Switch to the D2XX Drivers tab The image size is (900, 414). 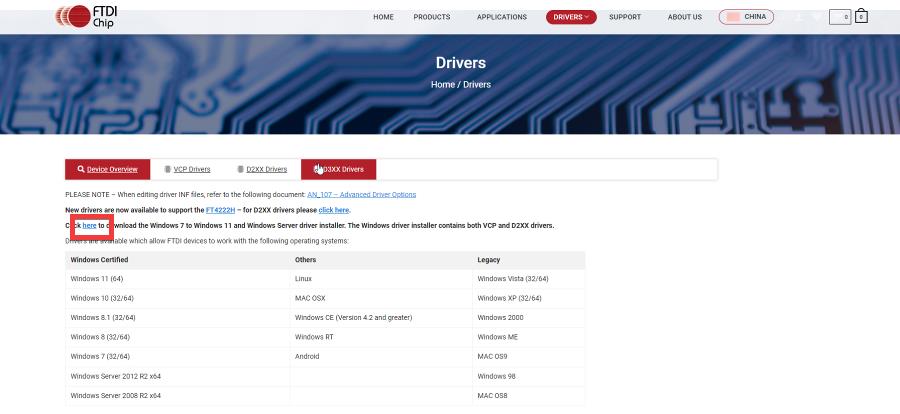pyautogui.click(x=262, y=169)
